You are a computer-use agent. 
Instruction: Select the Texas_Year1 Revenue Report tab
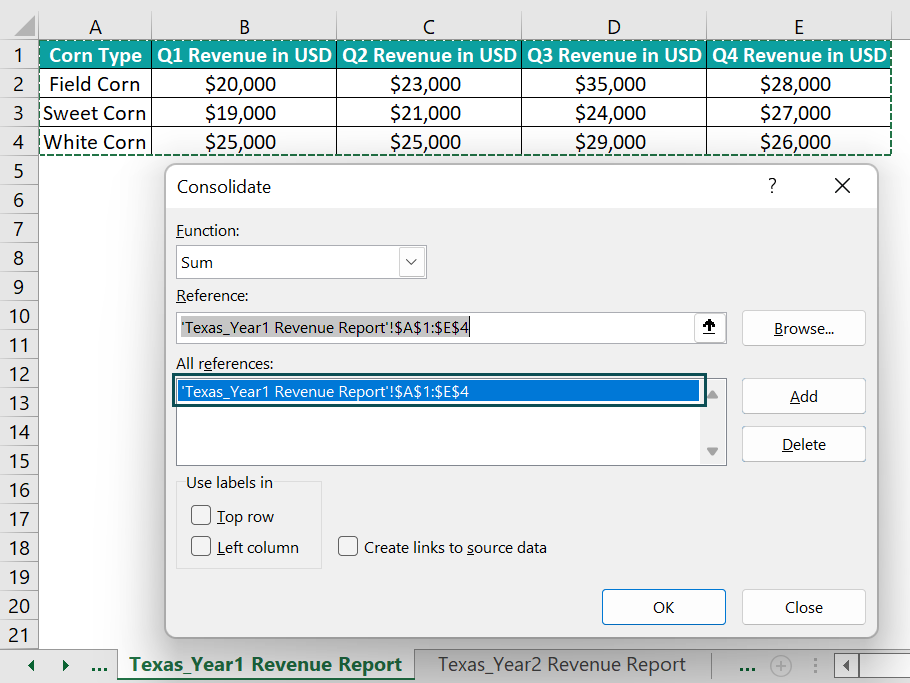(x=265, y=664)
